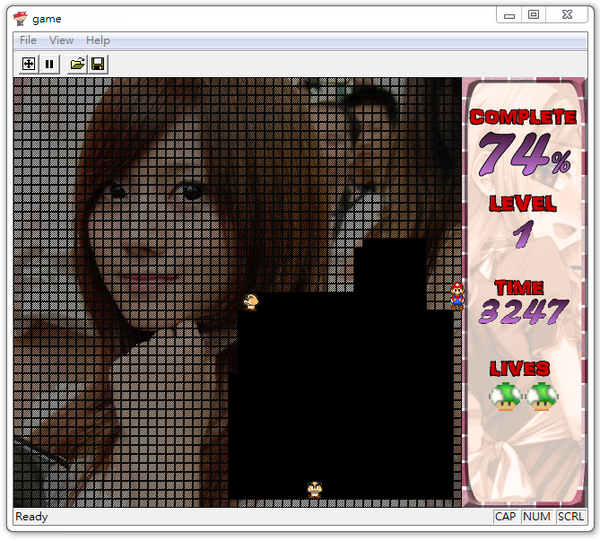Click the TIME value 3247

point(523,311)
